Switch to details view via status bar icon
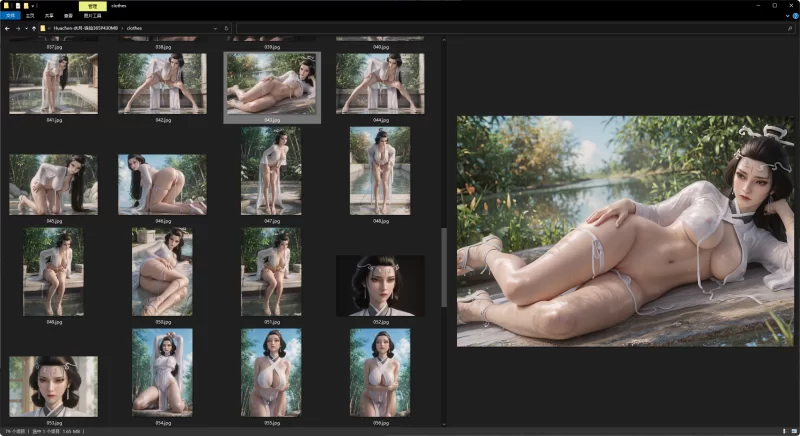Viewport: 800px width, 436px height. click(785, 431)
